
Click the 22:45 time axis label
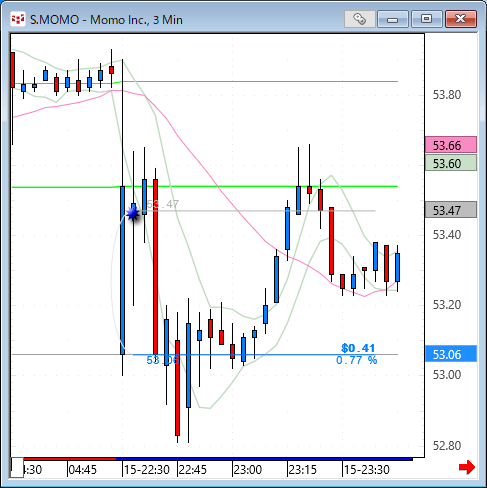coord(193,470)
